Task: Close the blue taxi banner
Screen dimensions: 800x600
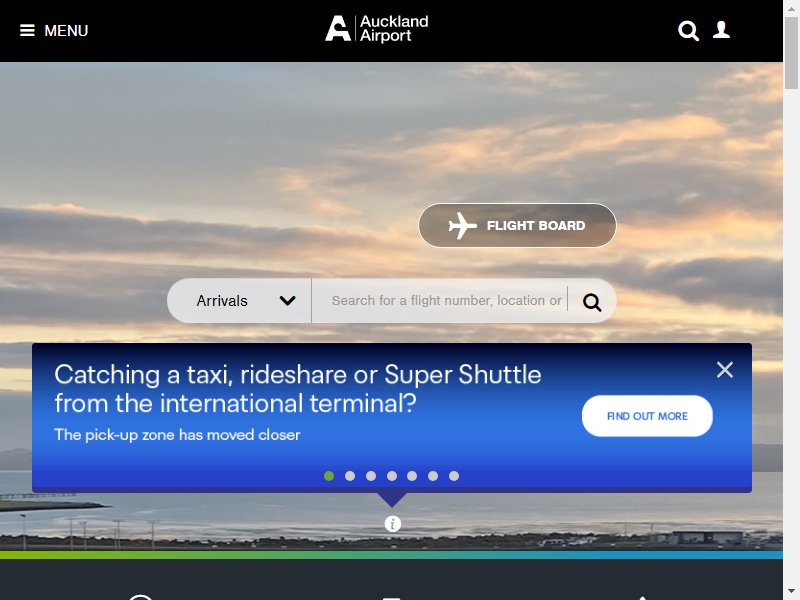Action: pos(724,369)
